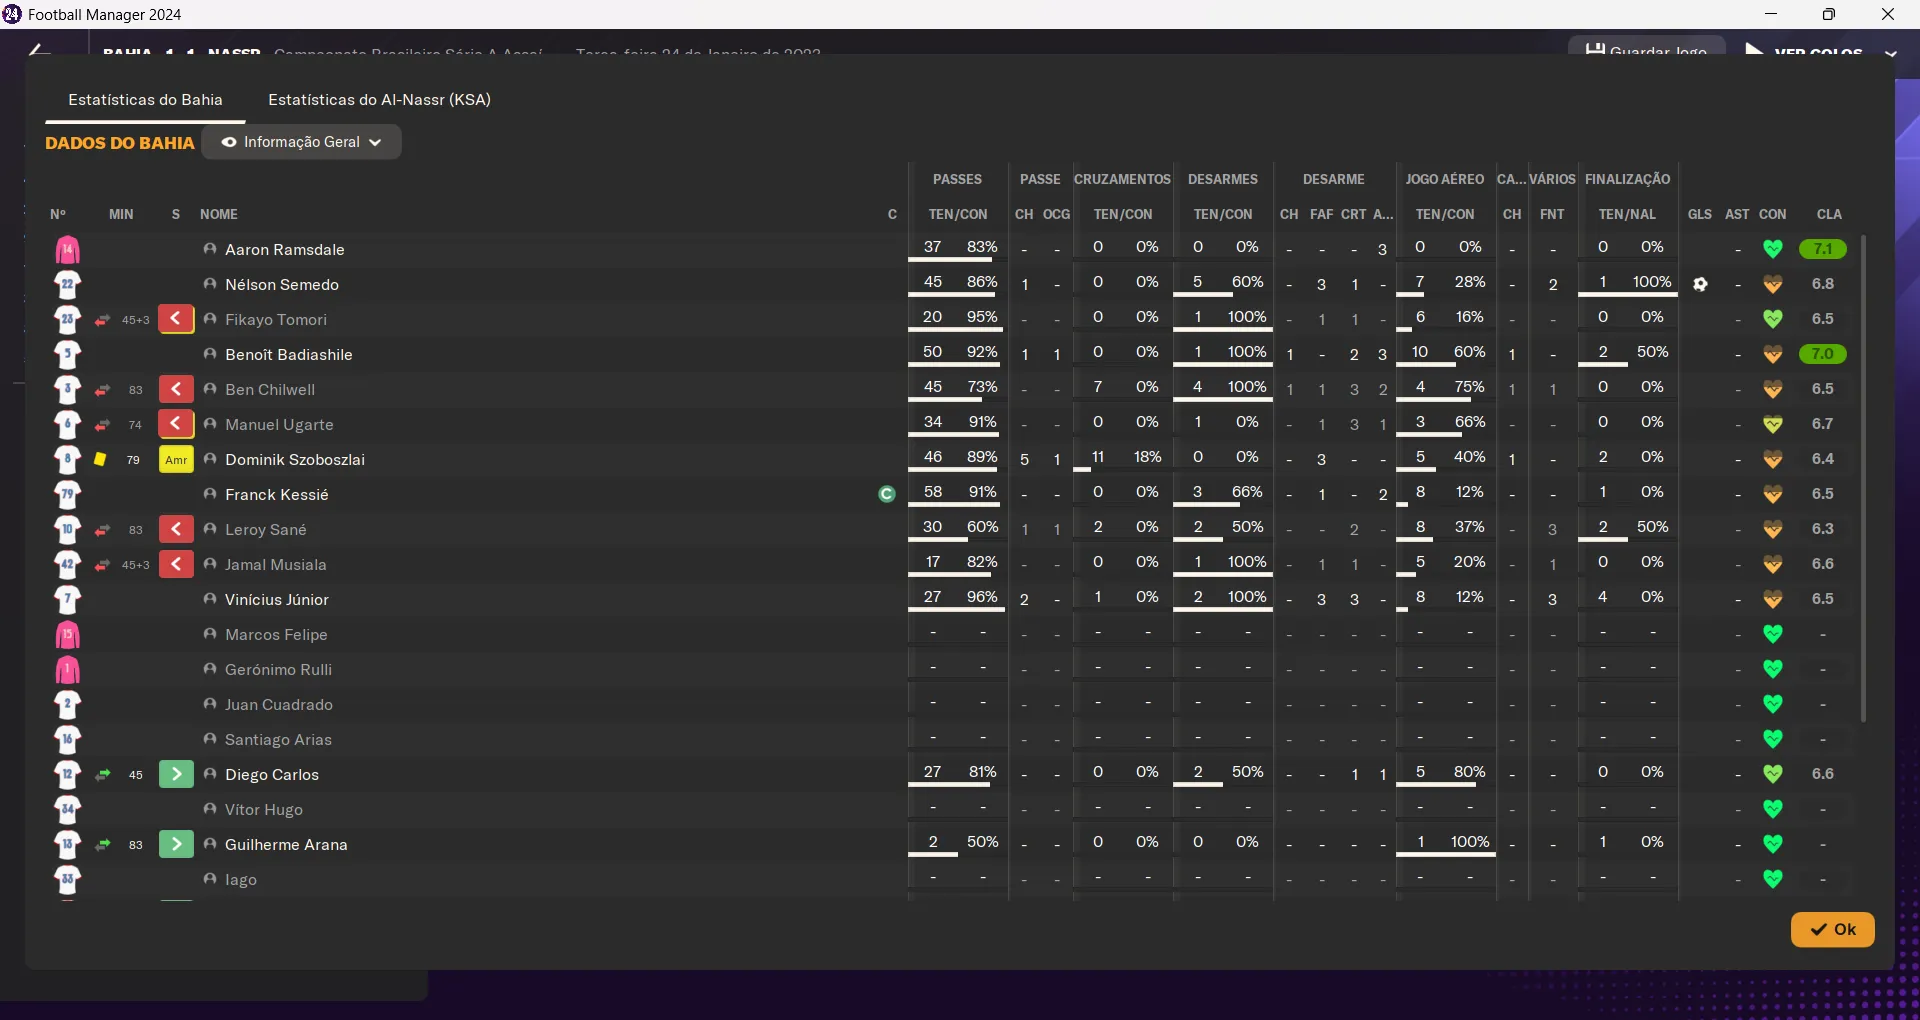Sort by the CLA rating column header

1829,215
